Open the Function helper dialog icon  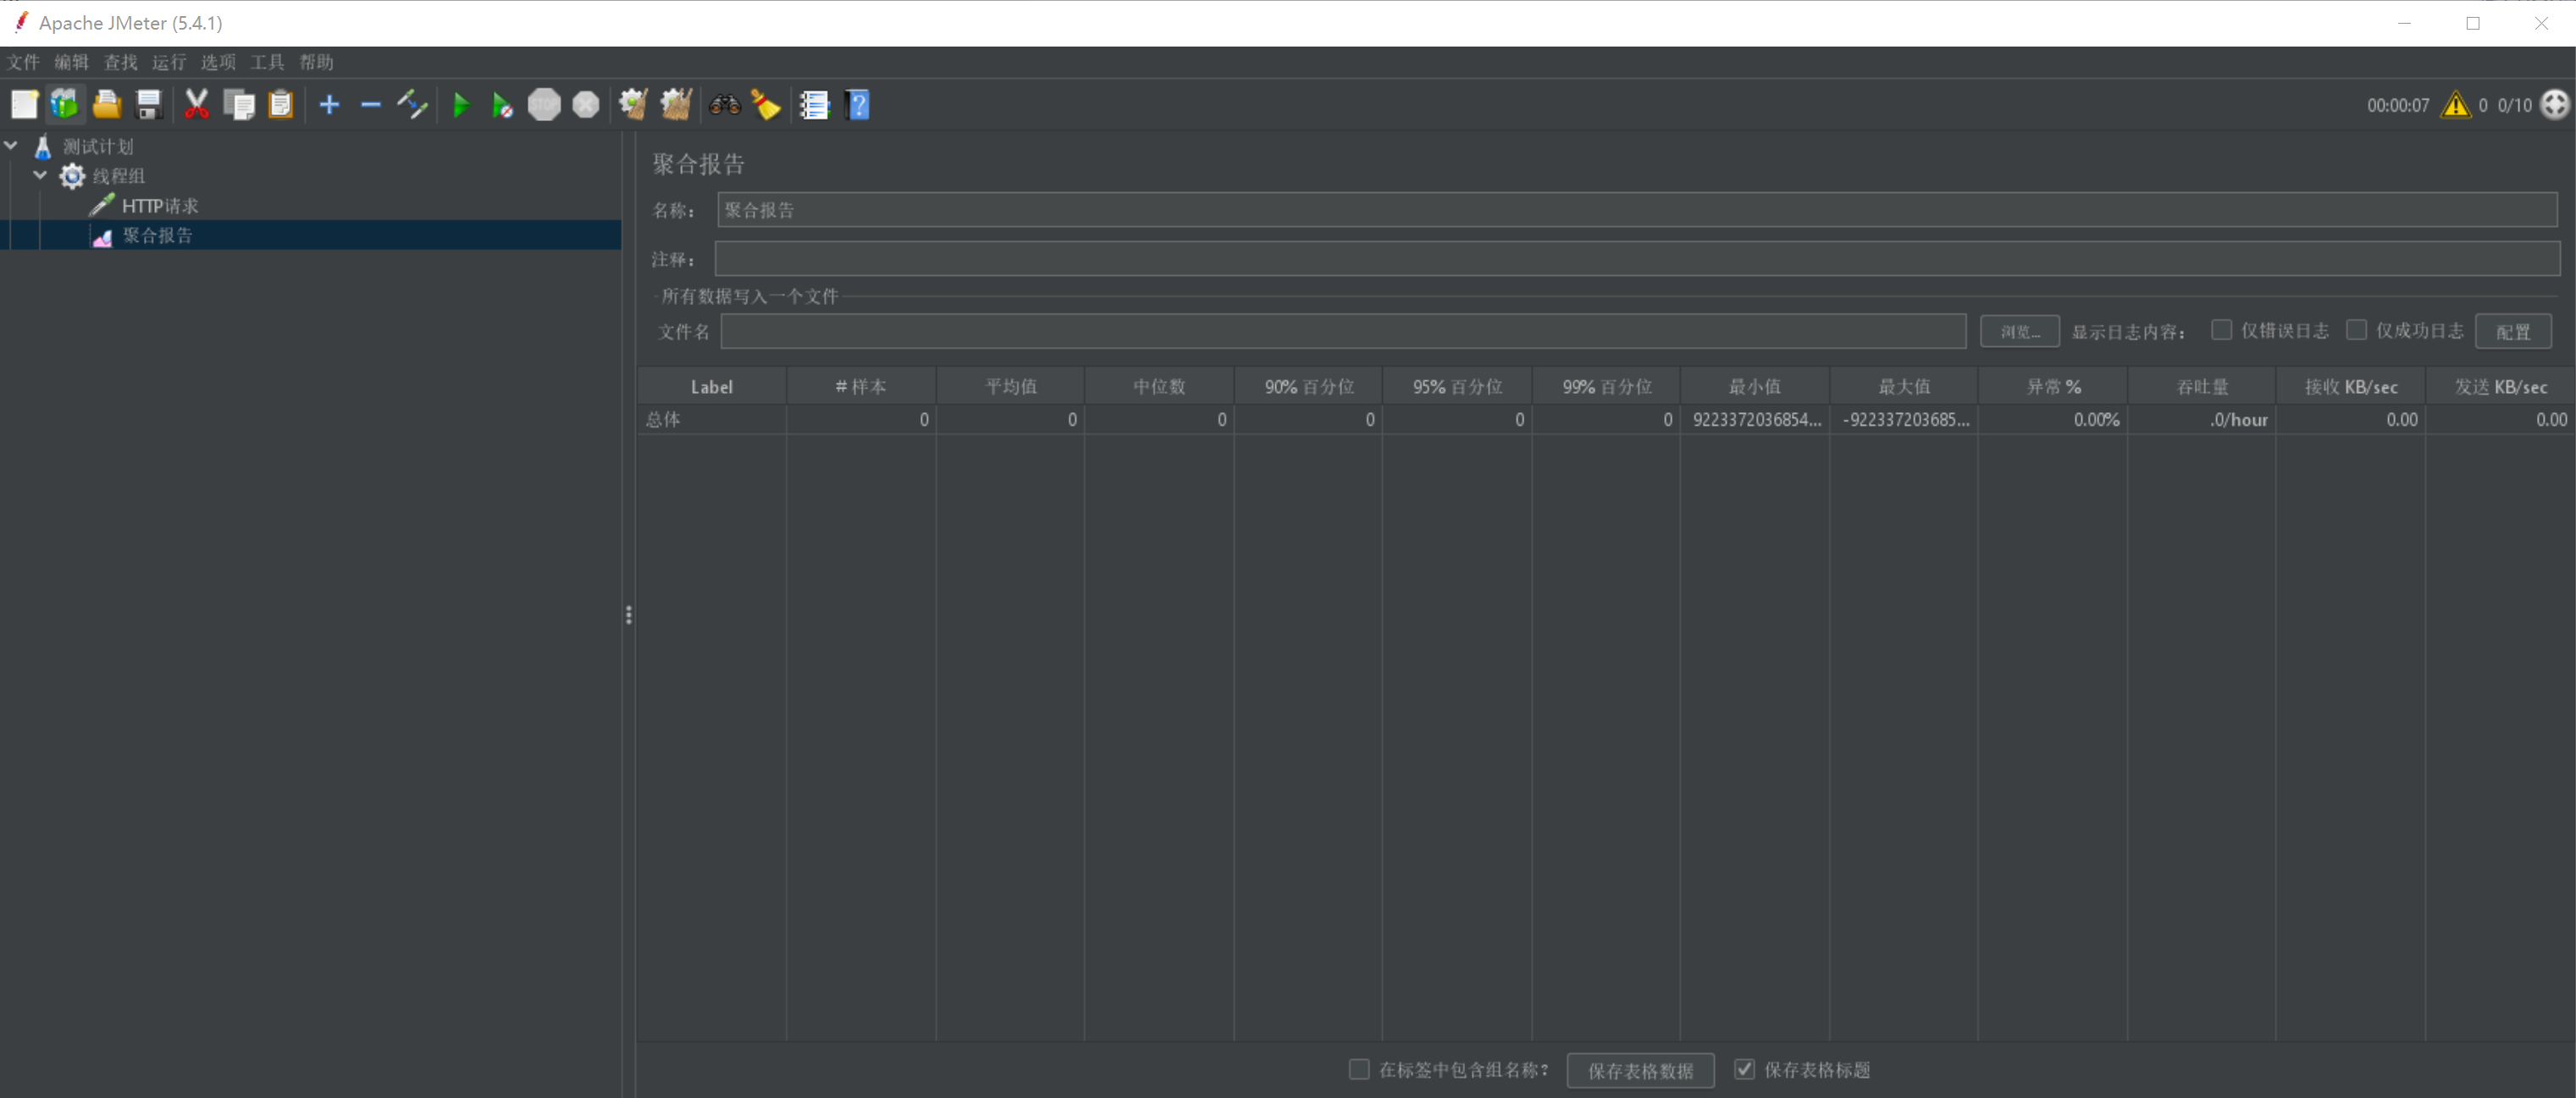click(x=815, y=104)
